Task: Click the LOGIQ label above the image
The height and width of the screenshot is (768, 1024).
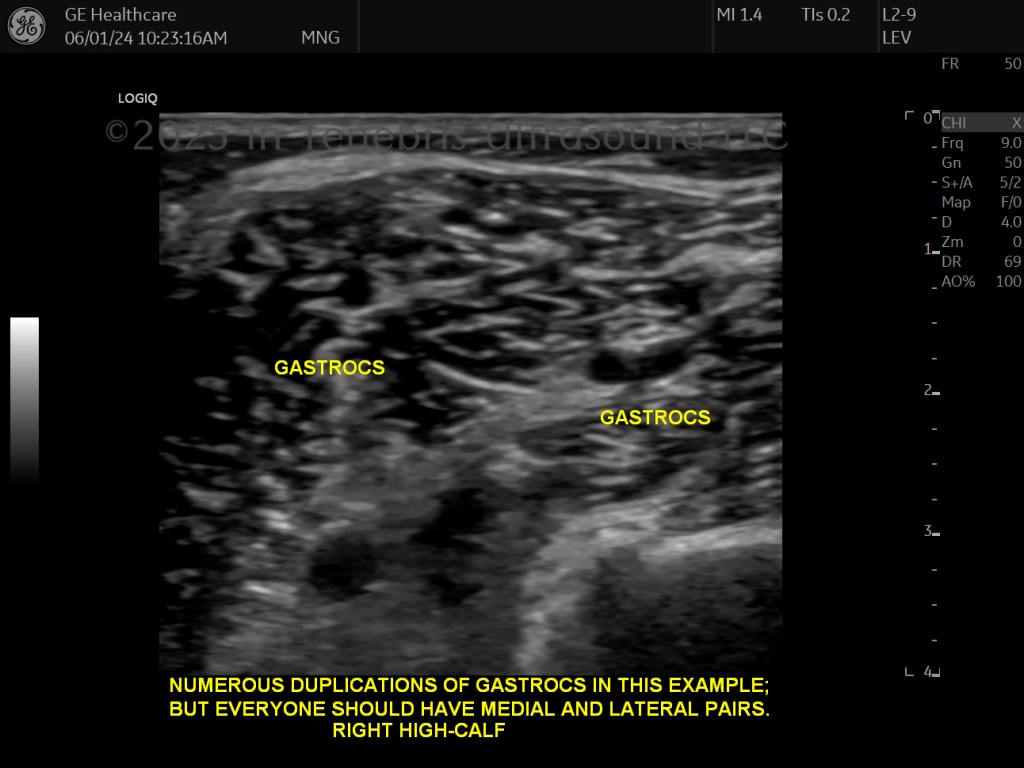Action: (137, 99)
